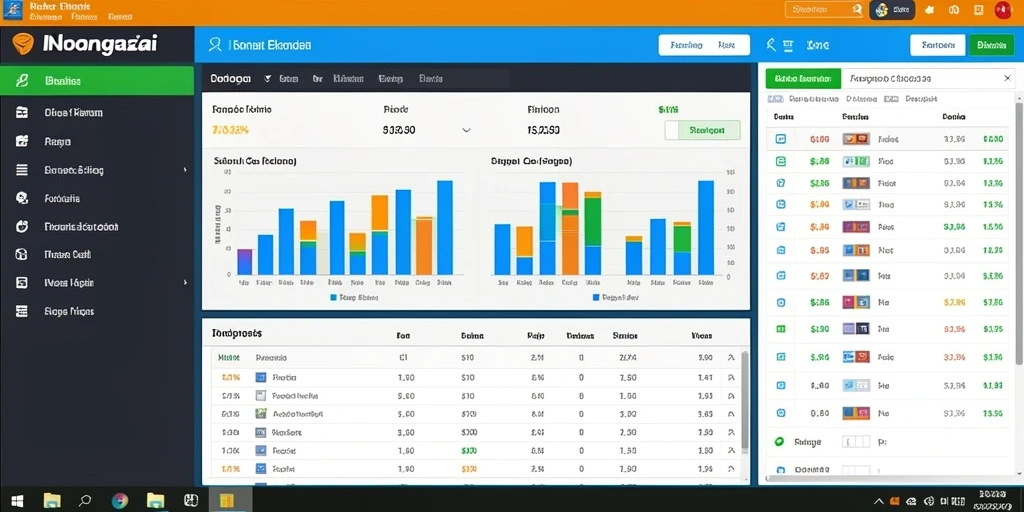Click the taskbar search magnifier icon
This screenshot has width=1024, height=512.
(85, 501)
